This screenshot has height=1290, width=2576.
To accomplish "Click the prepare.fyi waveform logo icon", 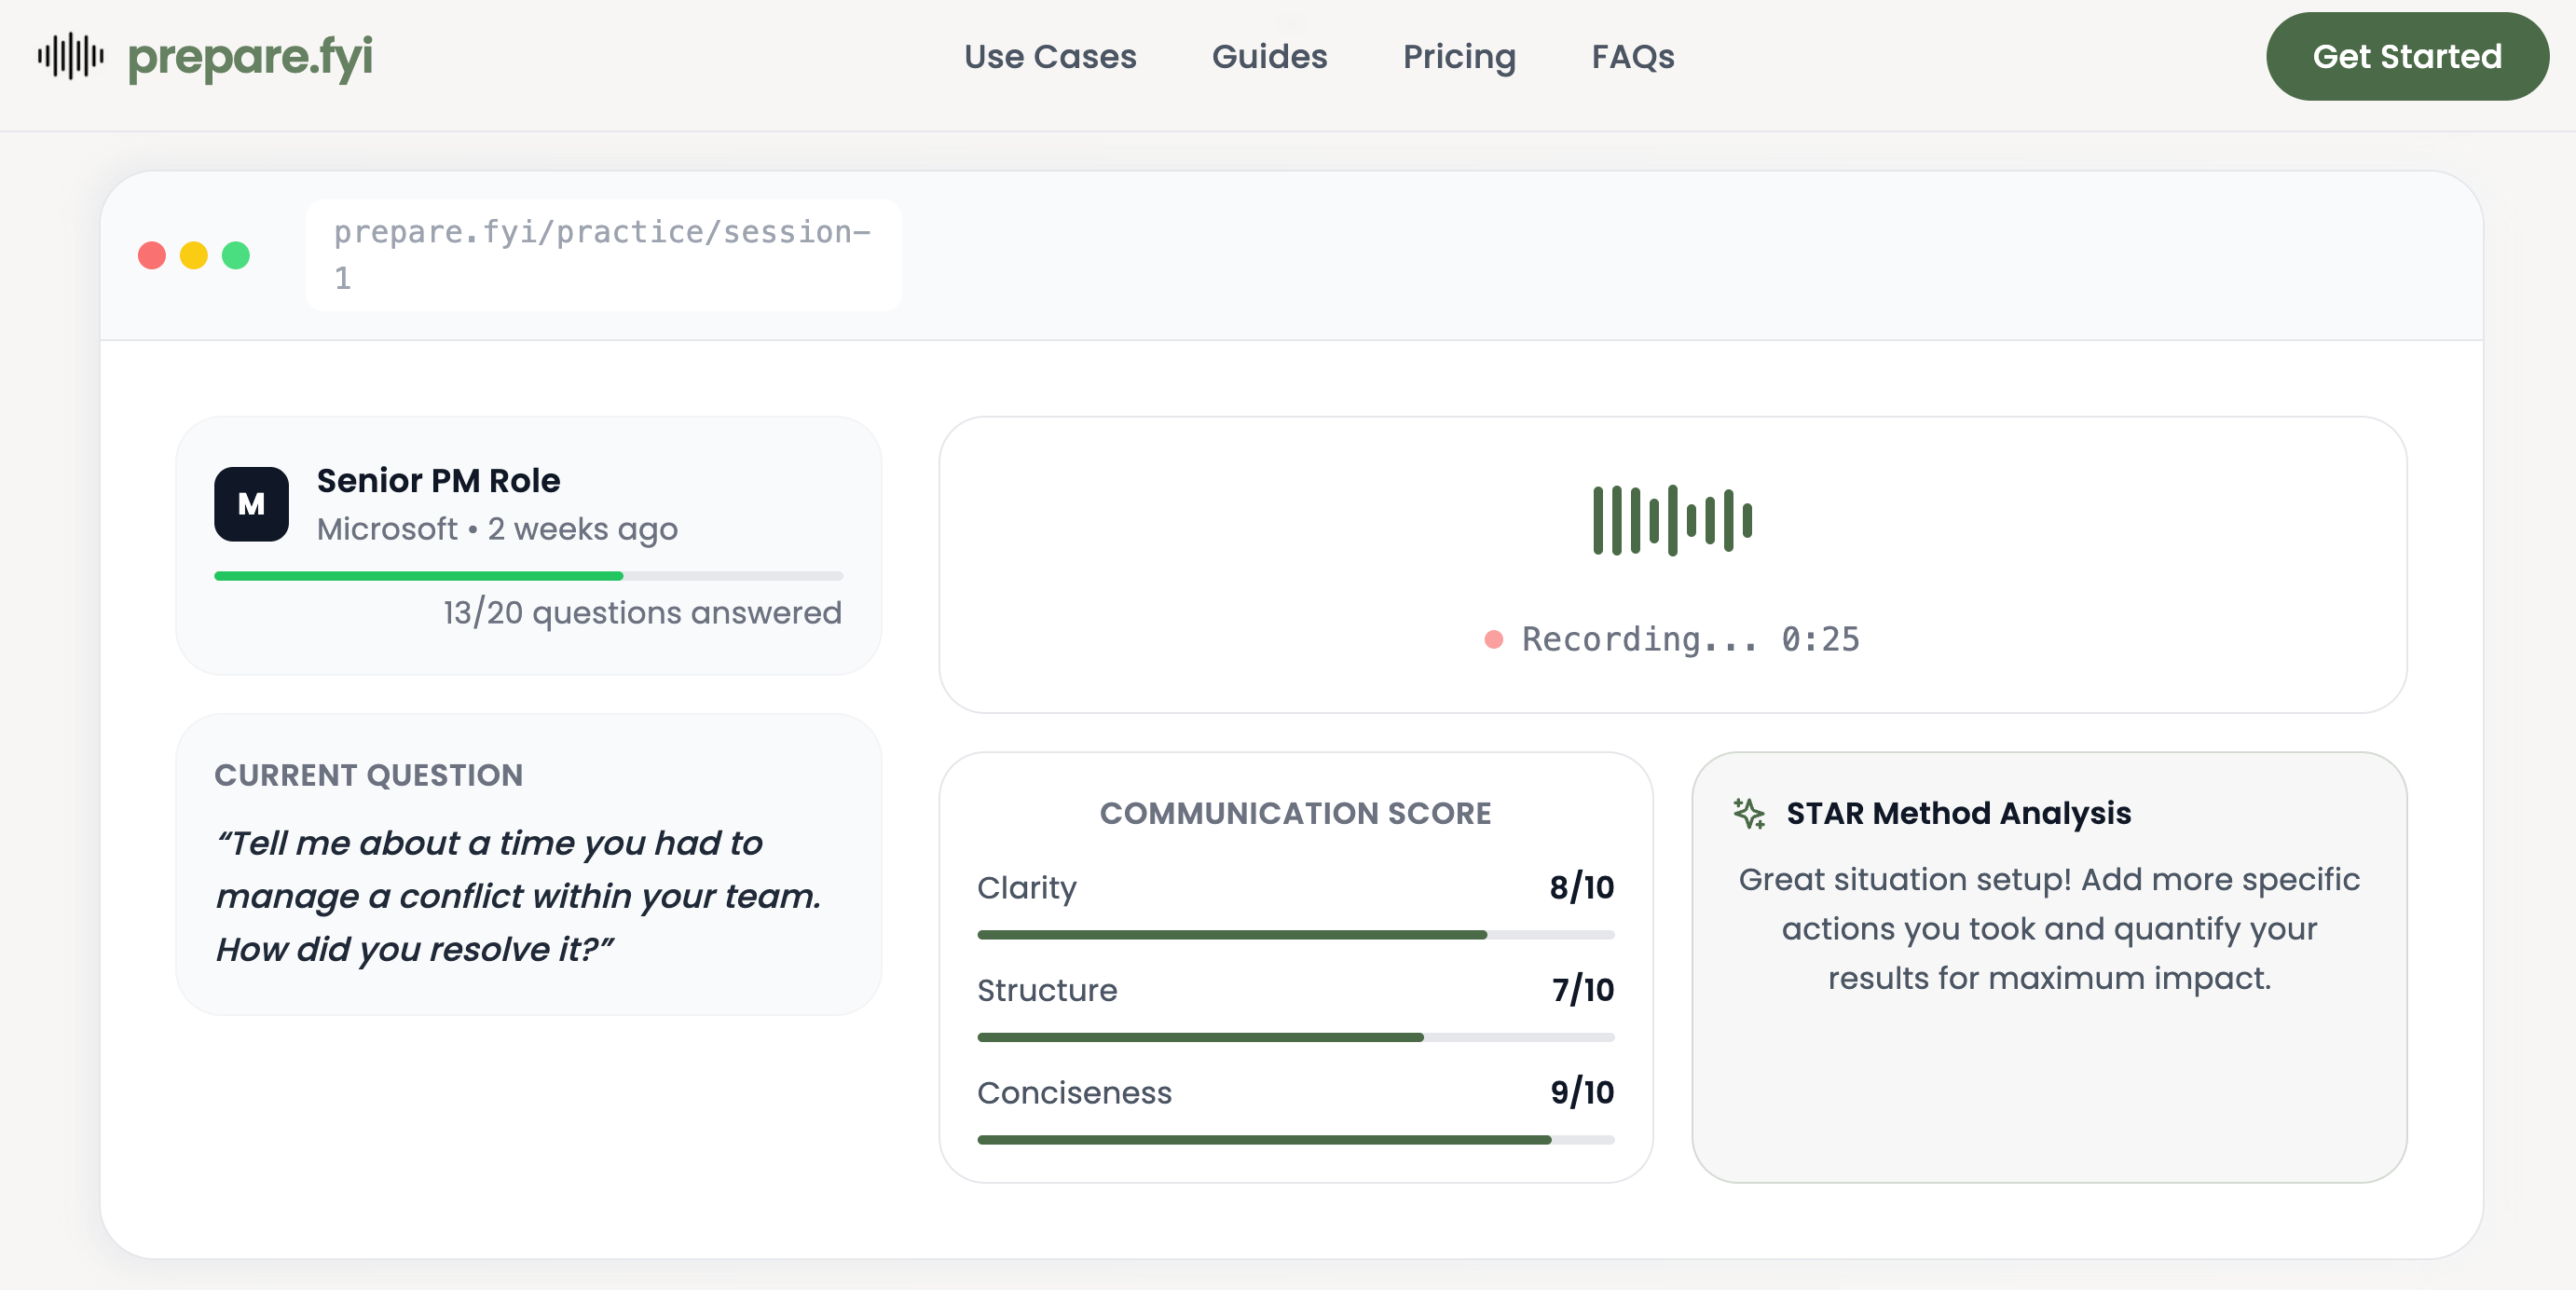I will coord(70,56).
